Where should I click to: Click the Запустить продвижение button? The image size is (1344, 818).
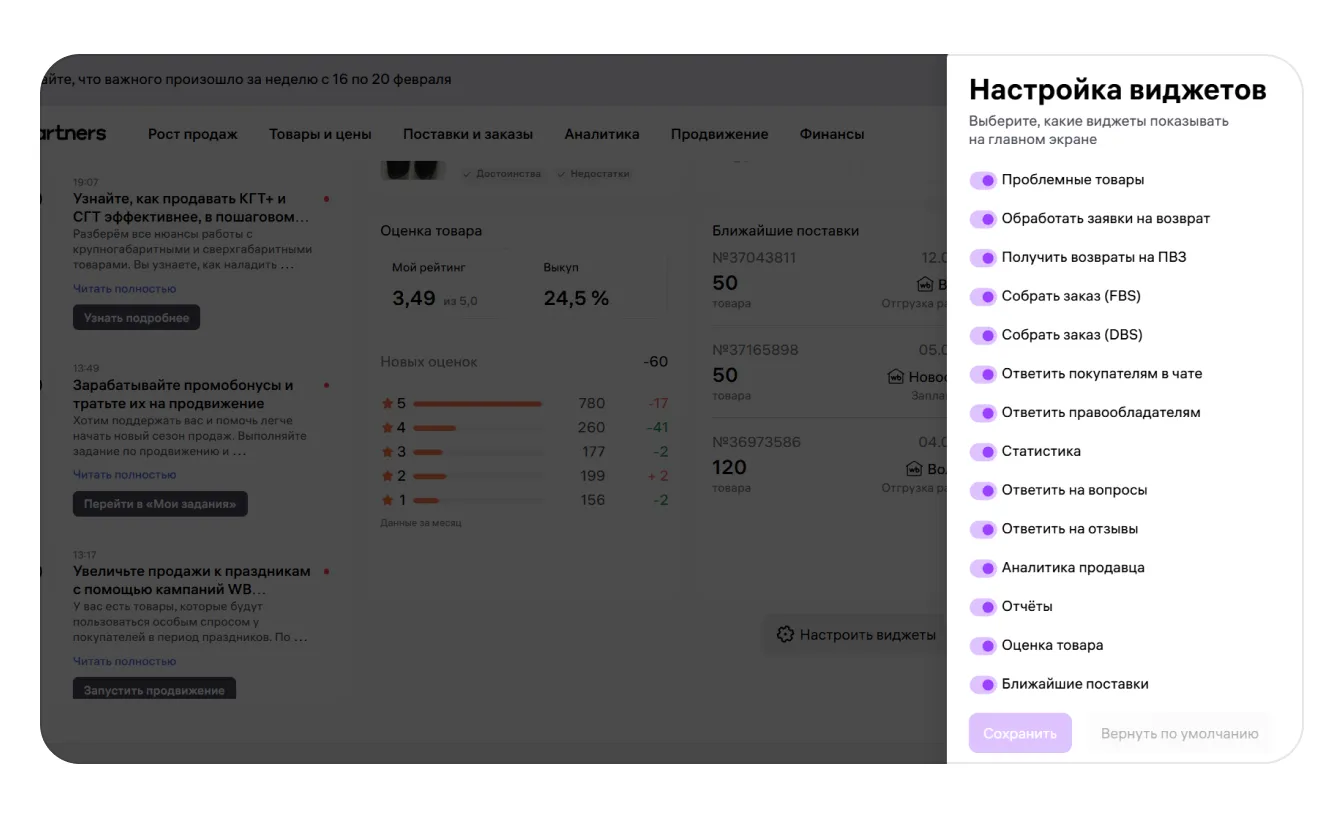pos(154,690)
